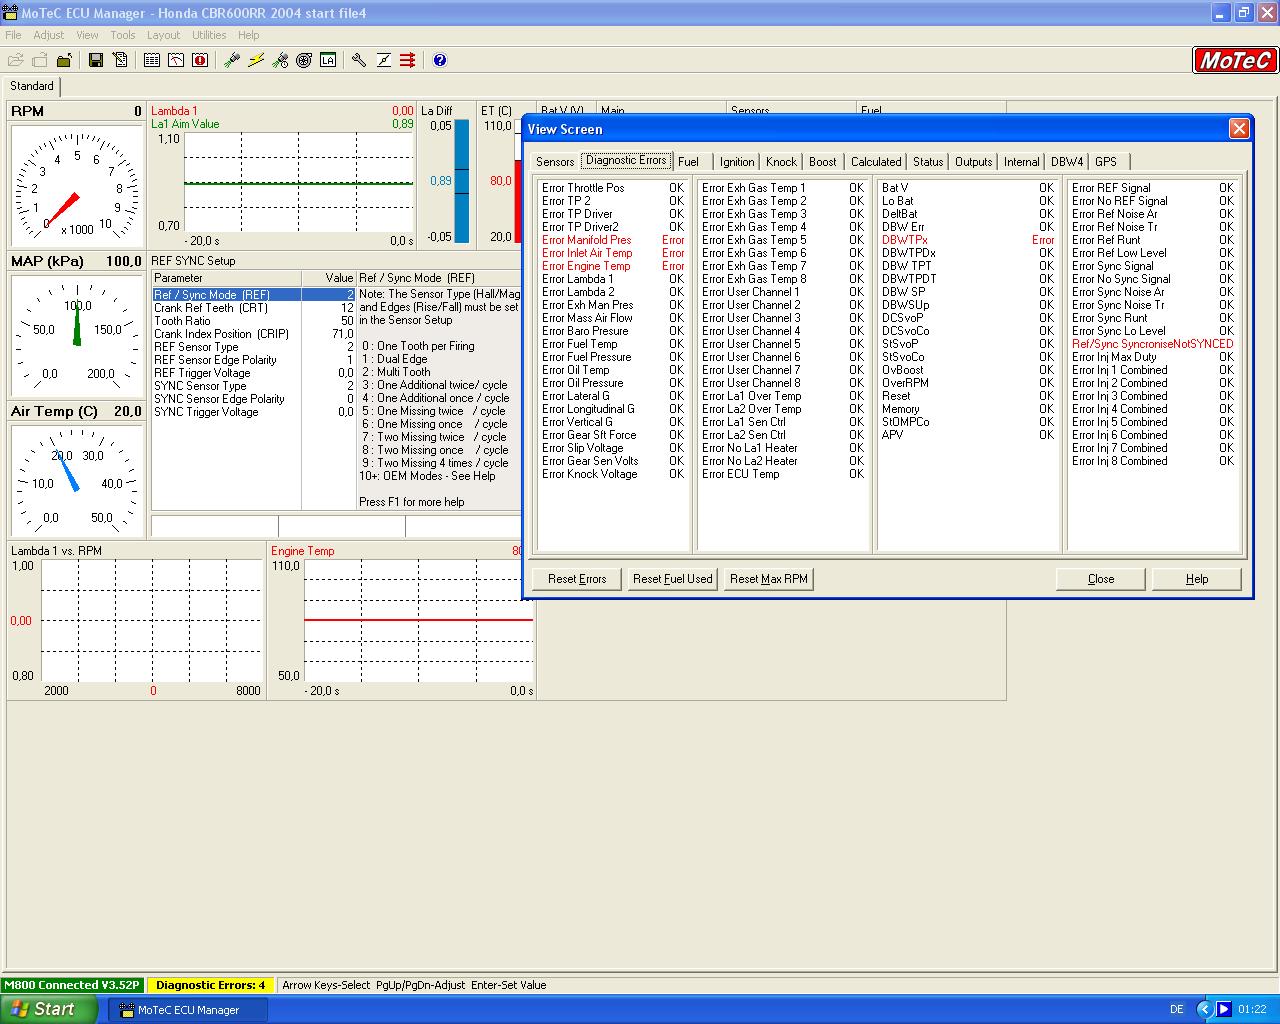Open the Windows Start menu
This screenshot has width=1280, height=1024.
pos(48,1009)
